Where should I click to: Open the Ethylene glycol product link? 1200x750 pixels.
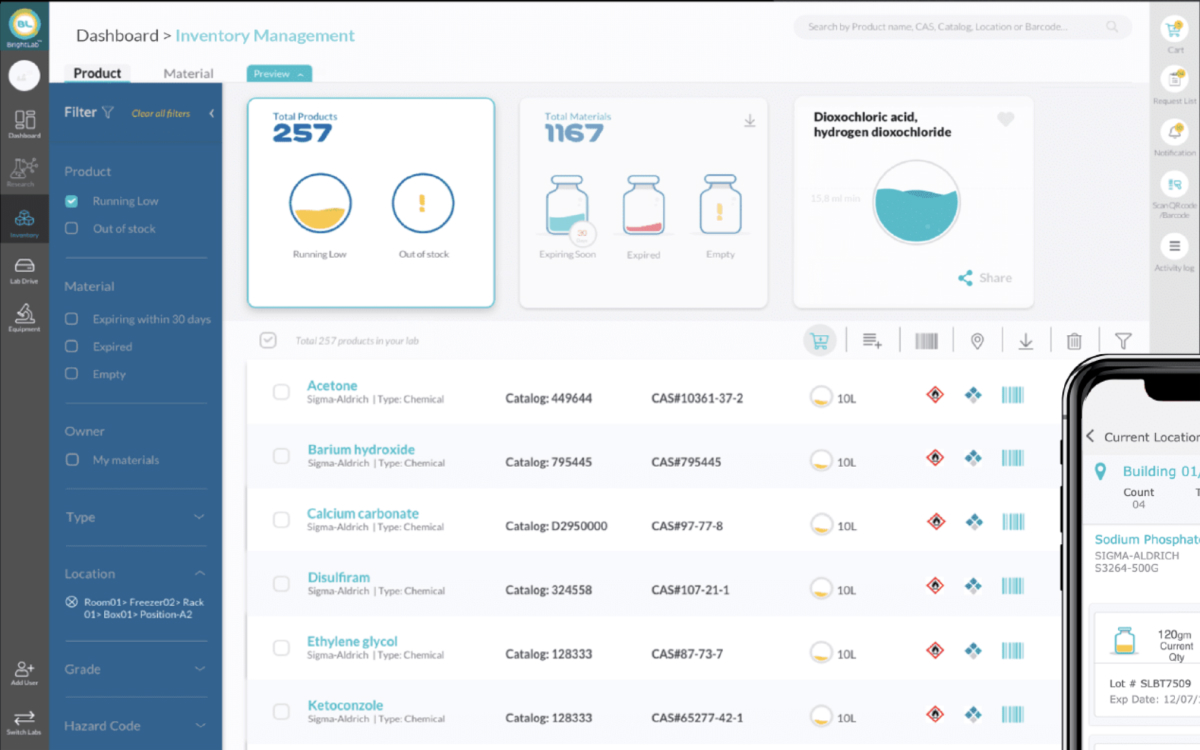point(352,641)
